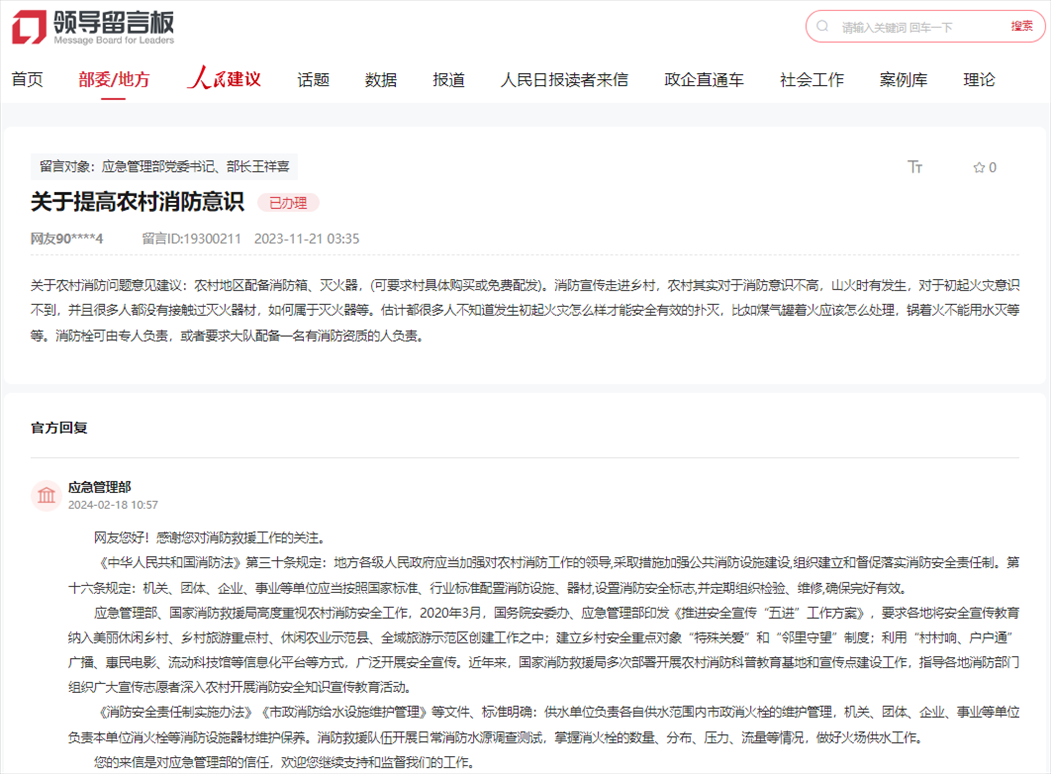Open the 话题 navigation item

[312, 79]
